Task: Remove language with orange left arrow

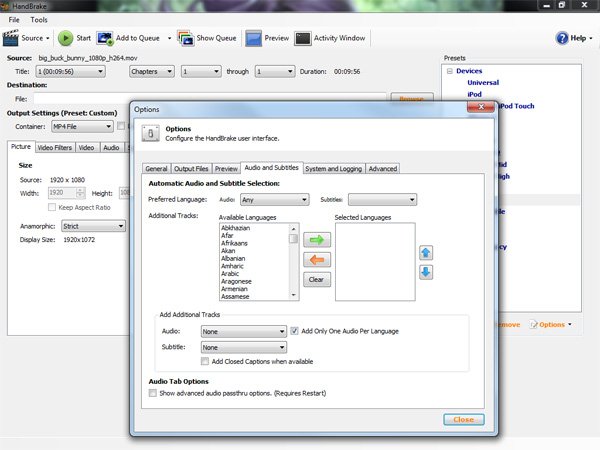Action: pyautogui.click(x=317, y=260)
